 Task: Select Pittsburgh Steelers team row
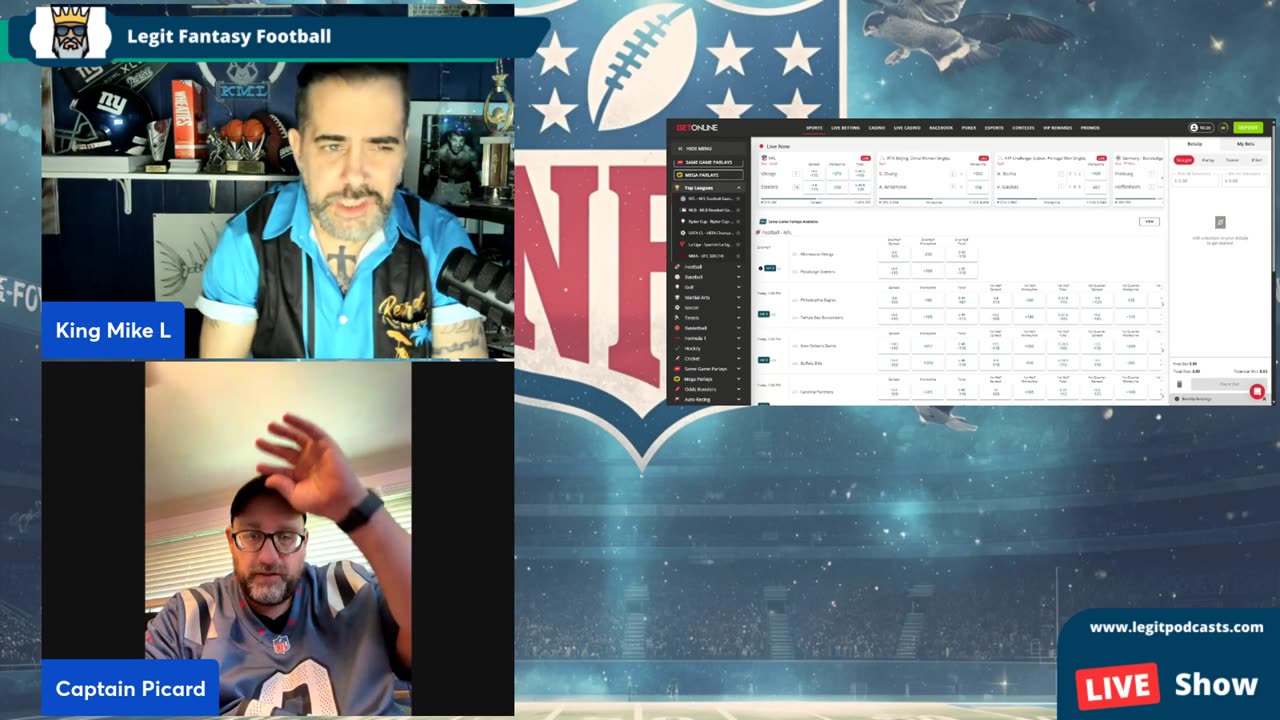tap(816, 271)
